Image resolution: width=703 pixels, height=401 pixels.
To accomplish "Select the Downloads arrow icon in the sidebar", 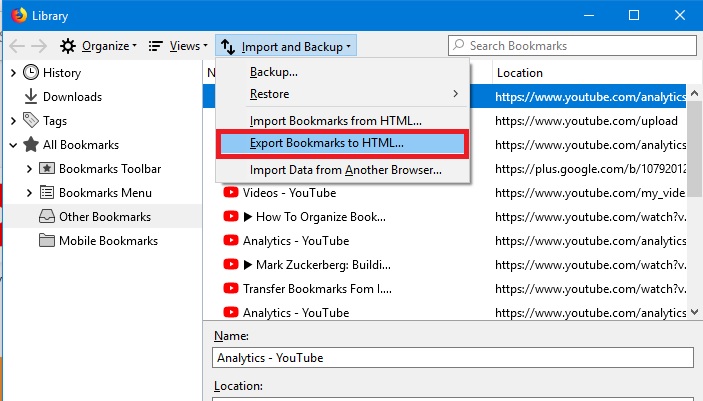I will [x=31, y=97].
